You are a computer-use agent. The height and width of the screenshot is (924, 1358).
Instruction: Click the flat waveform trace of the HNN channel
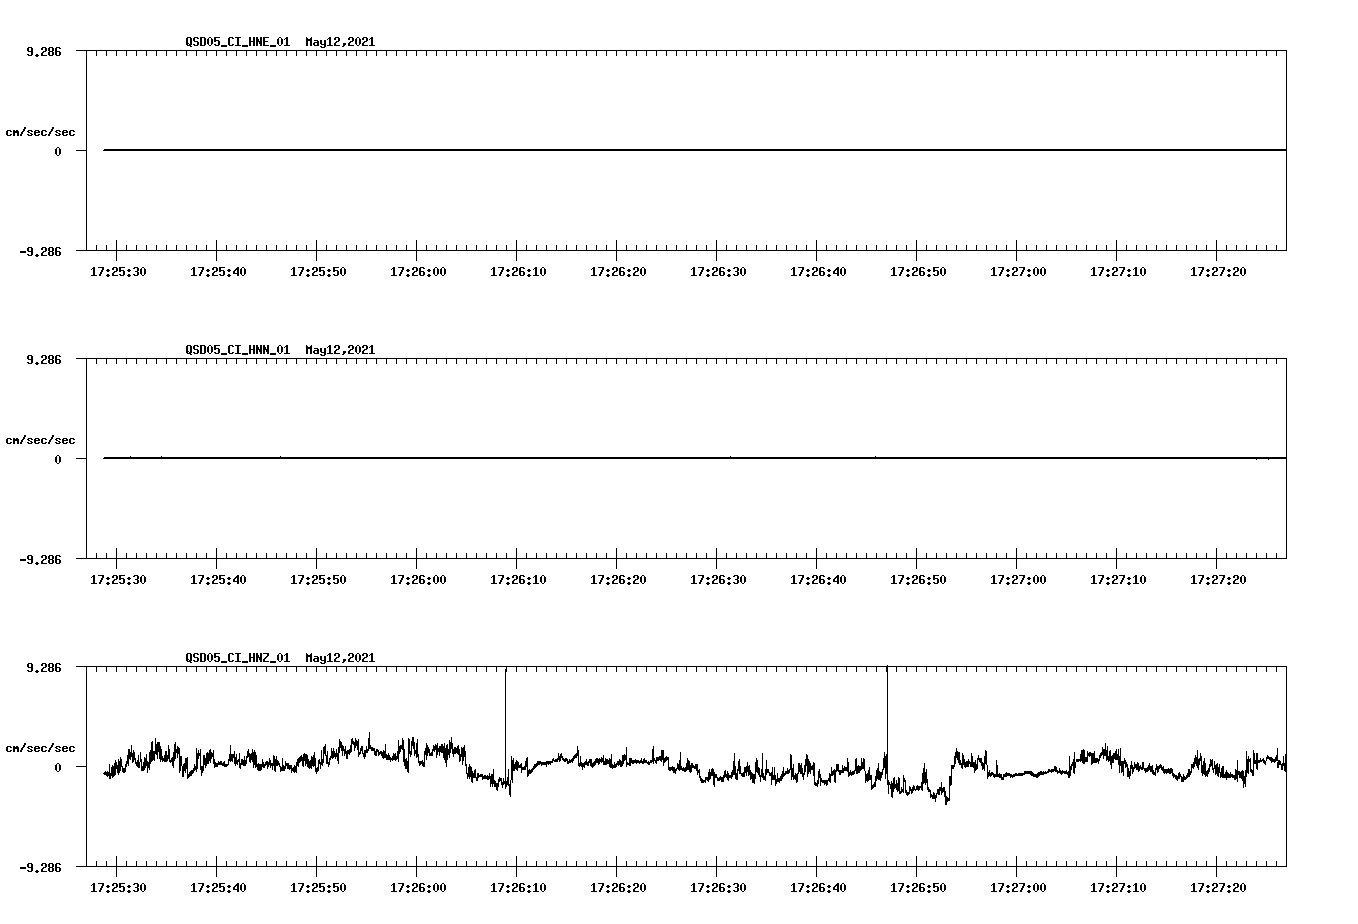tap(600, 457)
